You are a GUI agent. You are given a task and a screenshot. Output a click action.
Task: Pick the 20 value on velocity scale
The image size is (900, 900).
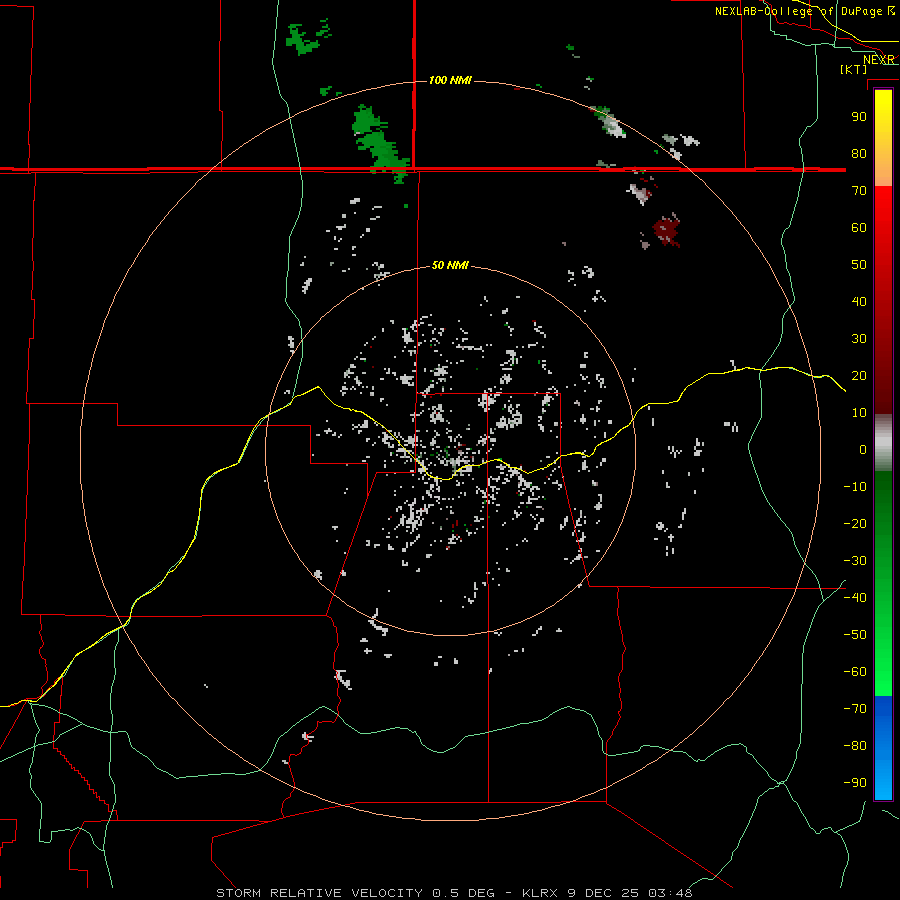[859, 376]
